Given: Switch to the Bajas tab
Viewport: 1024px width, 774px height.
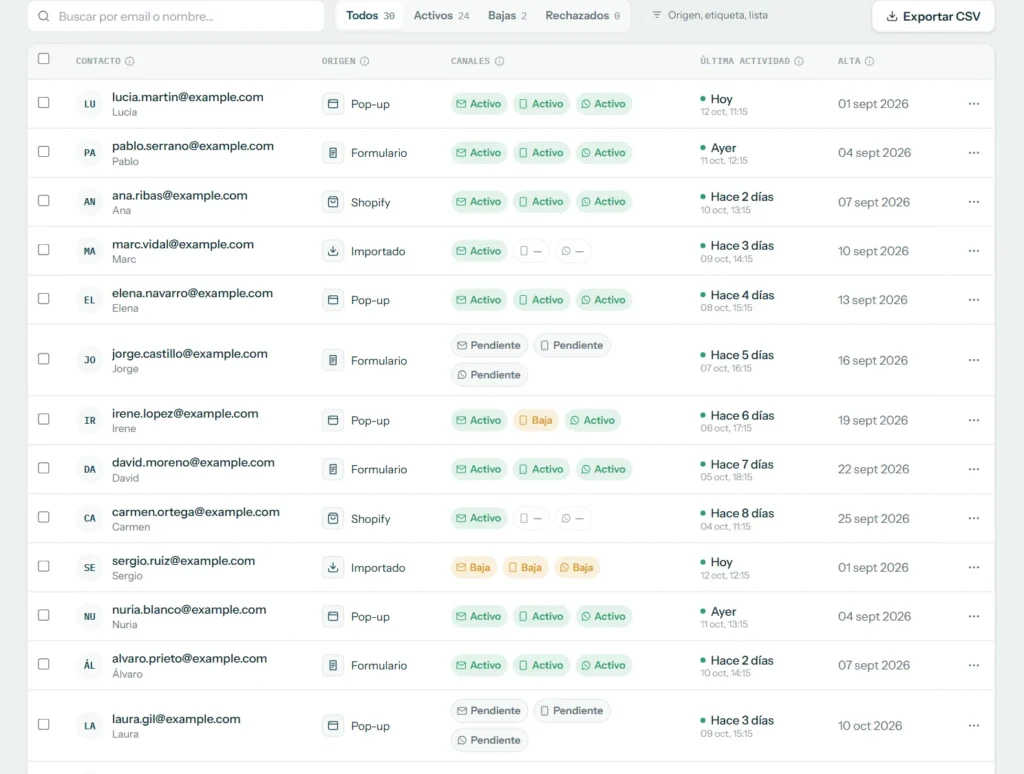Looking at the screenshot, I should tap(507, 16).
